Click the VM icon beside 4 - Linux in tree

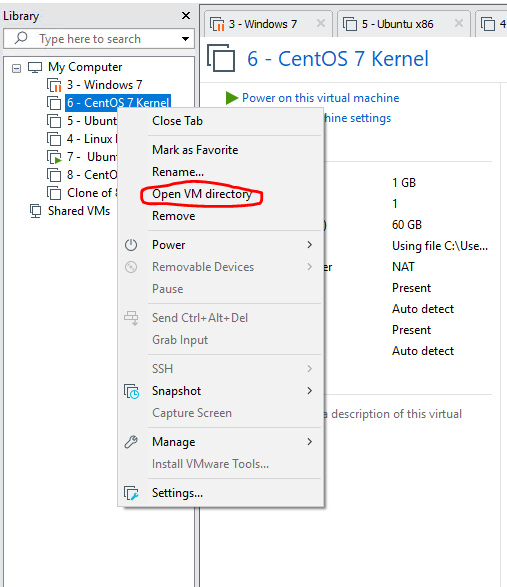[x=54, y=139]
